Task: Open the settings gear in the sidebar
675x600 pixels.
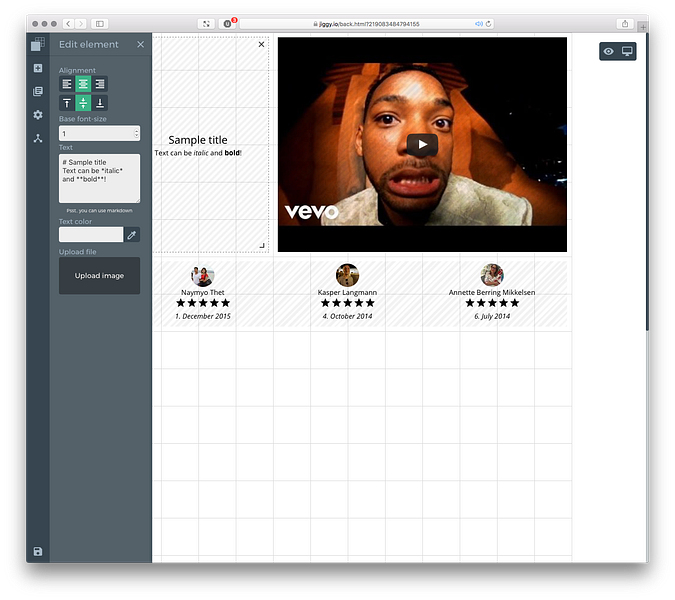Action: point(38,114)
